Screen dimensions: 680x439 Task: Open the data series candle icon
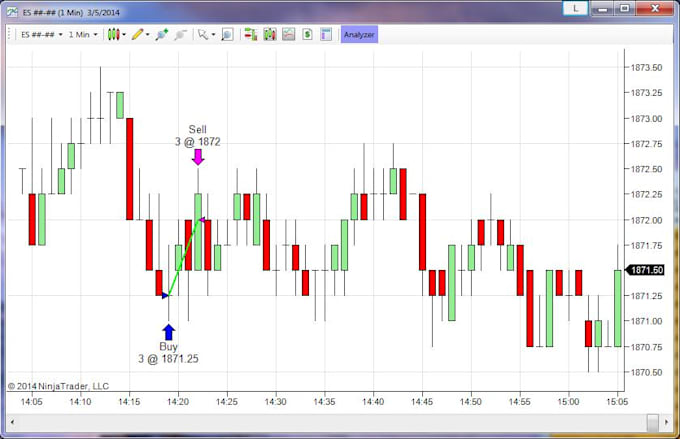click(x=270, y=35)
